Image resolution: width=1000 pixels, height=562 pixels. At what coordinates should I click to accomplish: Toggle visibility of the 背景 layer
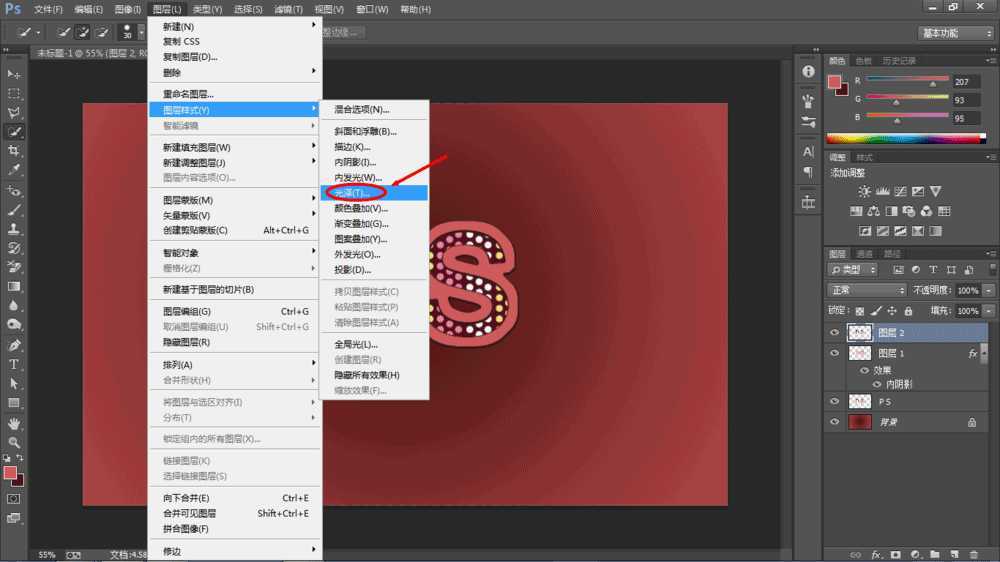[x=835, y=423]
